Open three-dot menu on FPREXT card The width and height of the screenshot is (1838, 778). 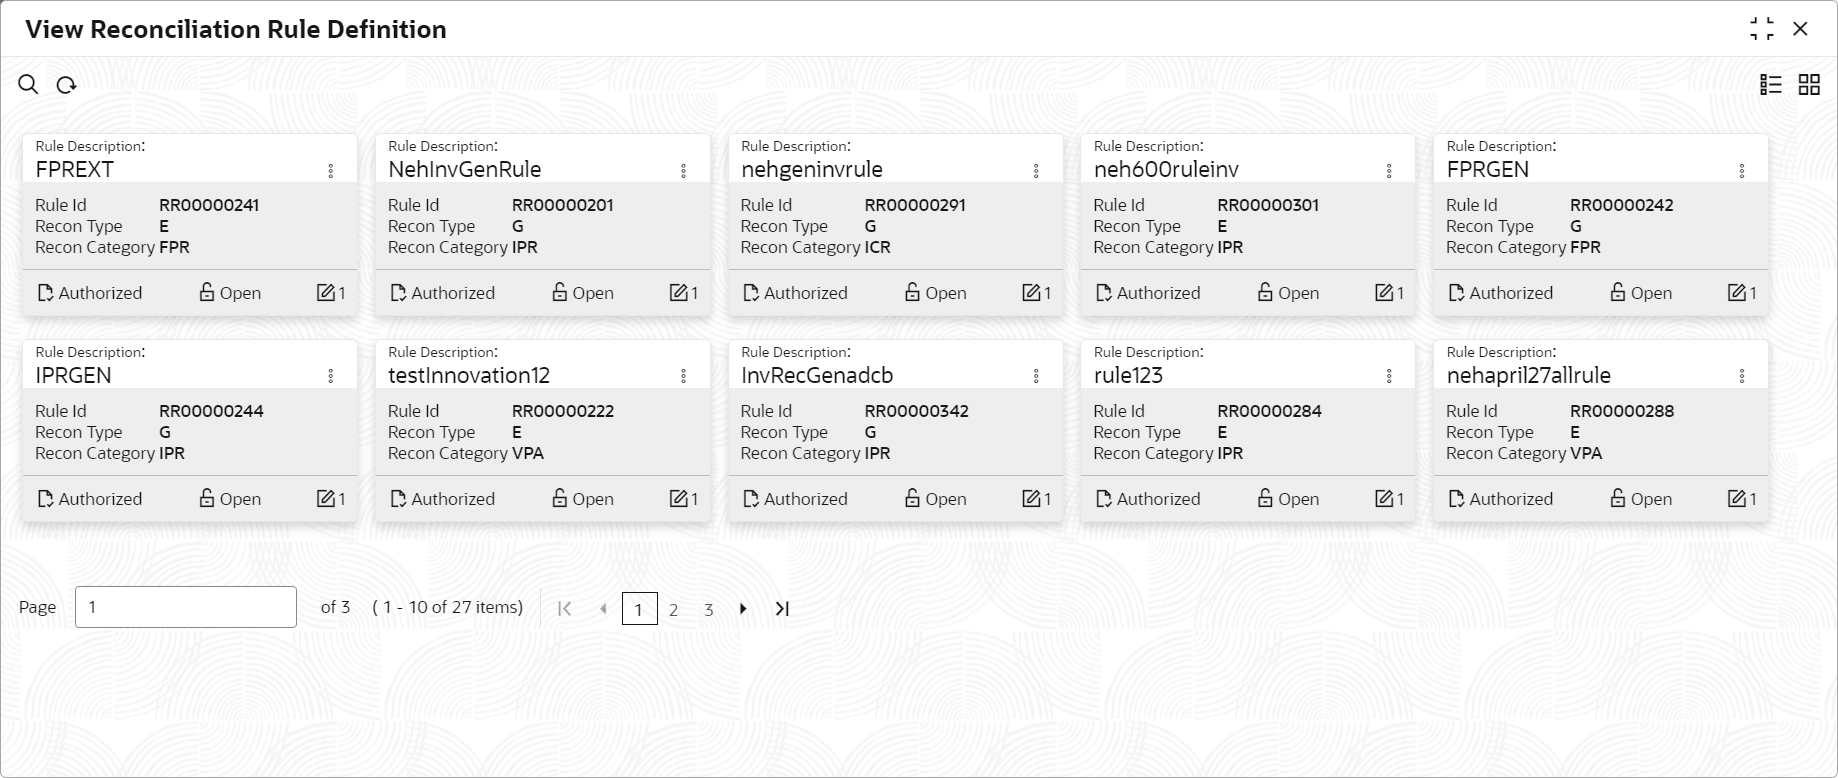(331, 171)
